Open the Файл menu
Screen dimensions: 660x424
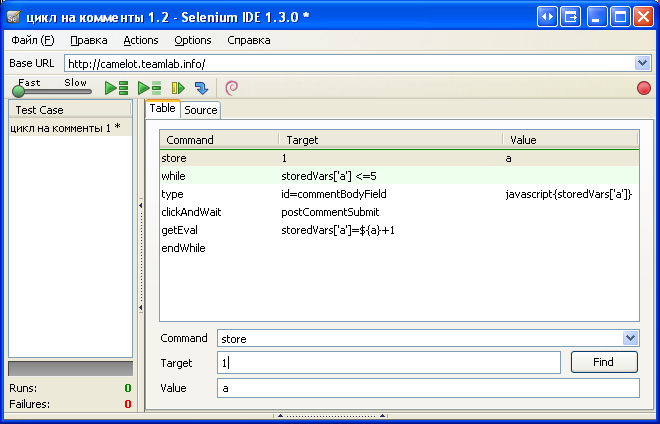[x=33, y=40]
